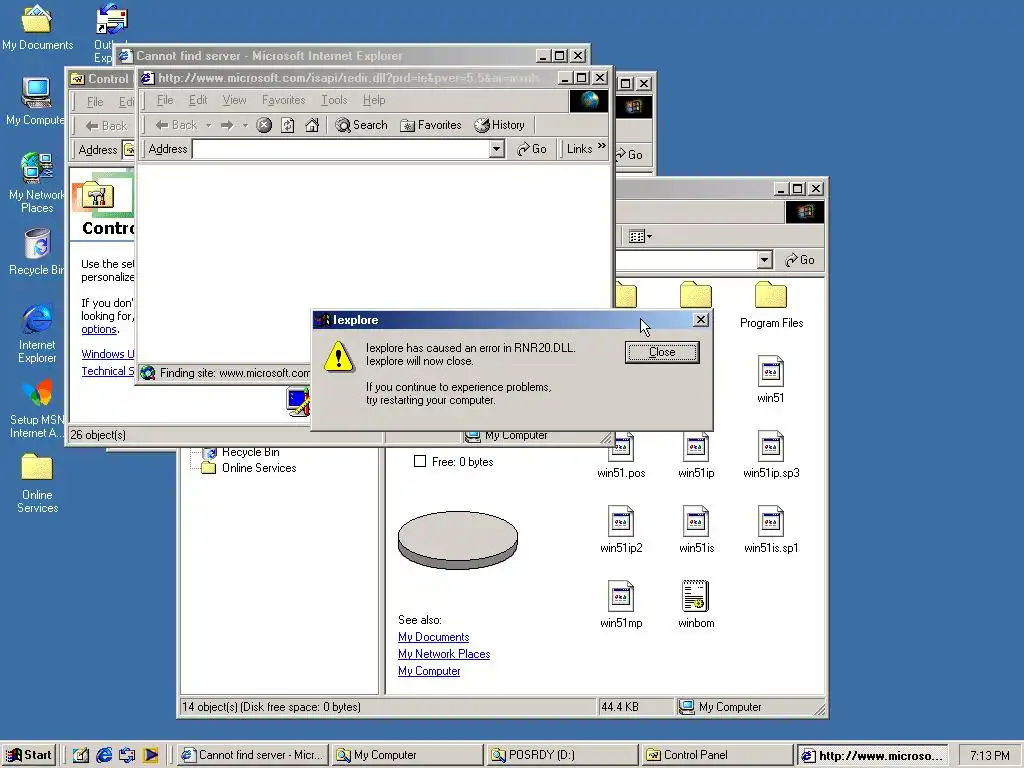Click options link in Control Panel window

[99, 329]
